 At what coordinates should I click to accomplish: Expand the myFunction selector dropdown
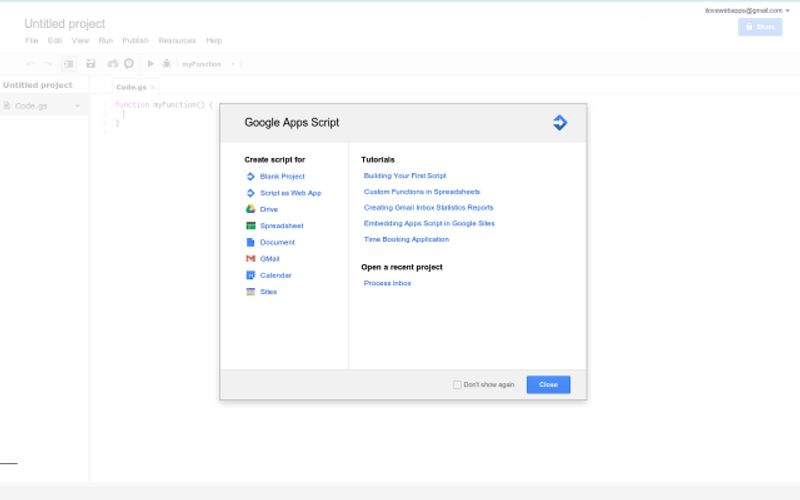[x=233, y=64]
